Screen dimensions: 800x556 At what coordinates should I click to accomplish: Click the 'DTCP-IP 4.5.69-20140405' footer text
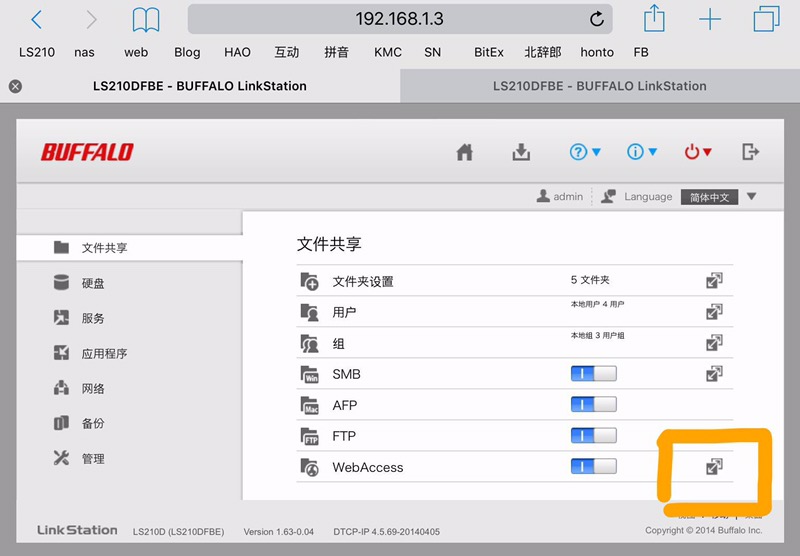[386, 532]
